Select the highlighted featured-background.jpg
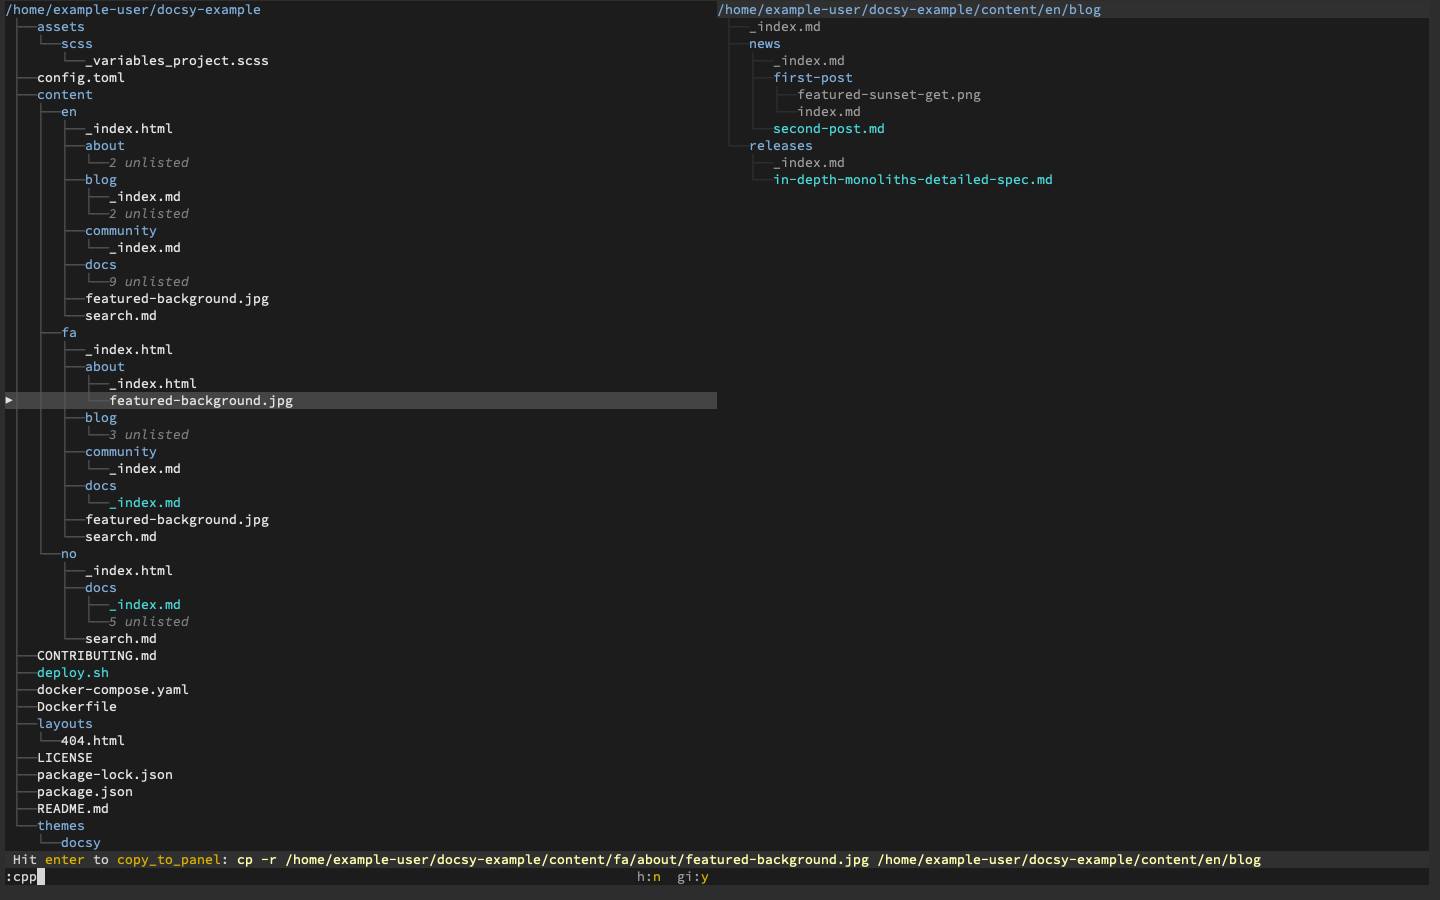Screen dimensions: 1440x900 [200, 400]
